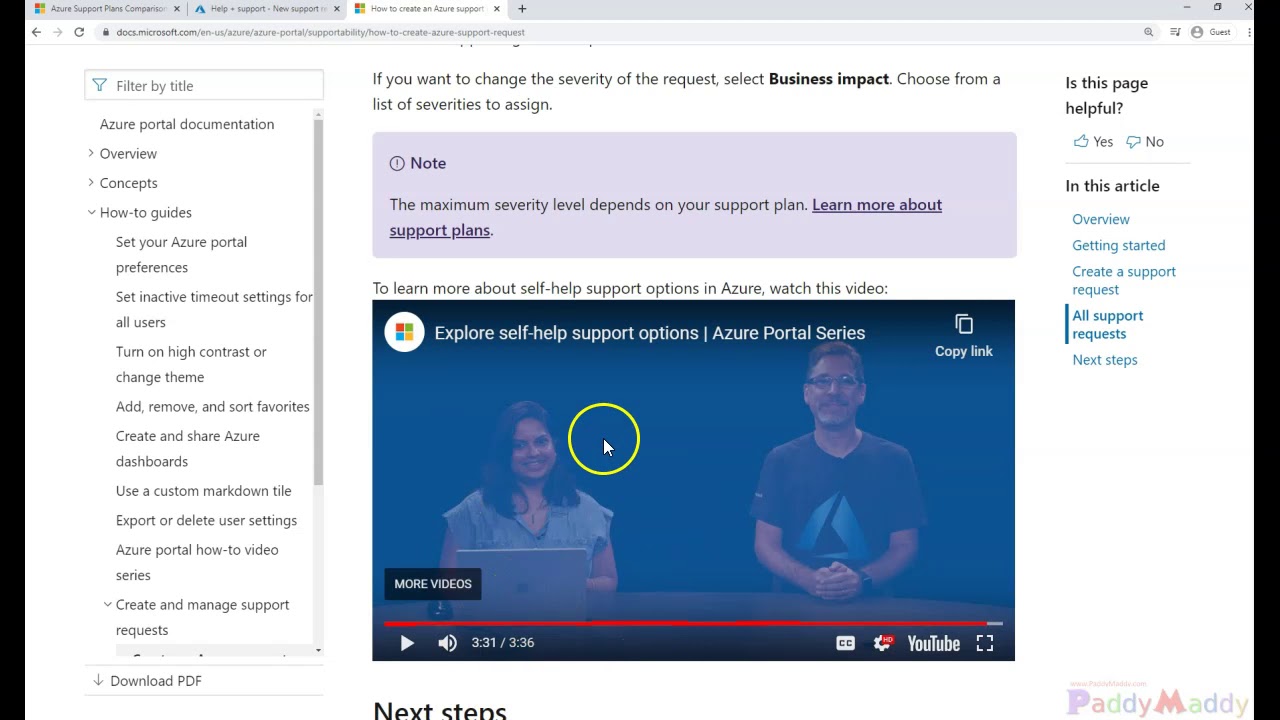Close the How to create support tab
Viewport: 1280px width, 720px height.
pos(497,9)
